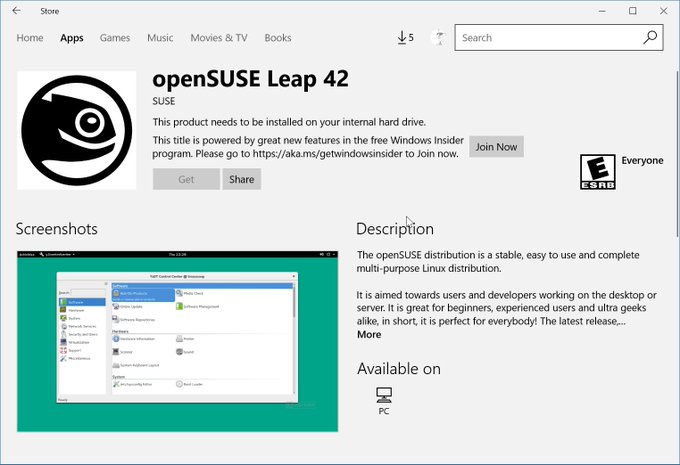Minimize the Store window
The width and height of the screenshot is (680, 465).
(602, 11)
